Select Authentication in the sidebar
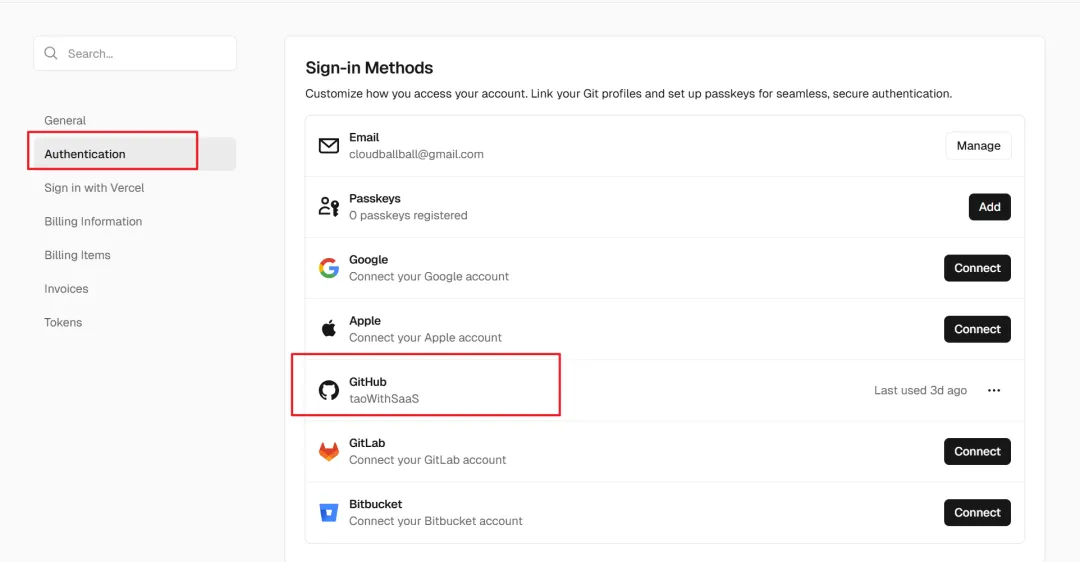The width and height of the screenshot is (1080, 562). pyautogui.click(x=85, y=154)
